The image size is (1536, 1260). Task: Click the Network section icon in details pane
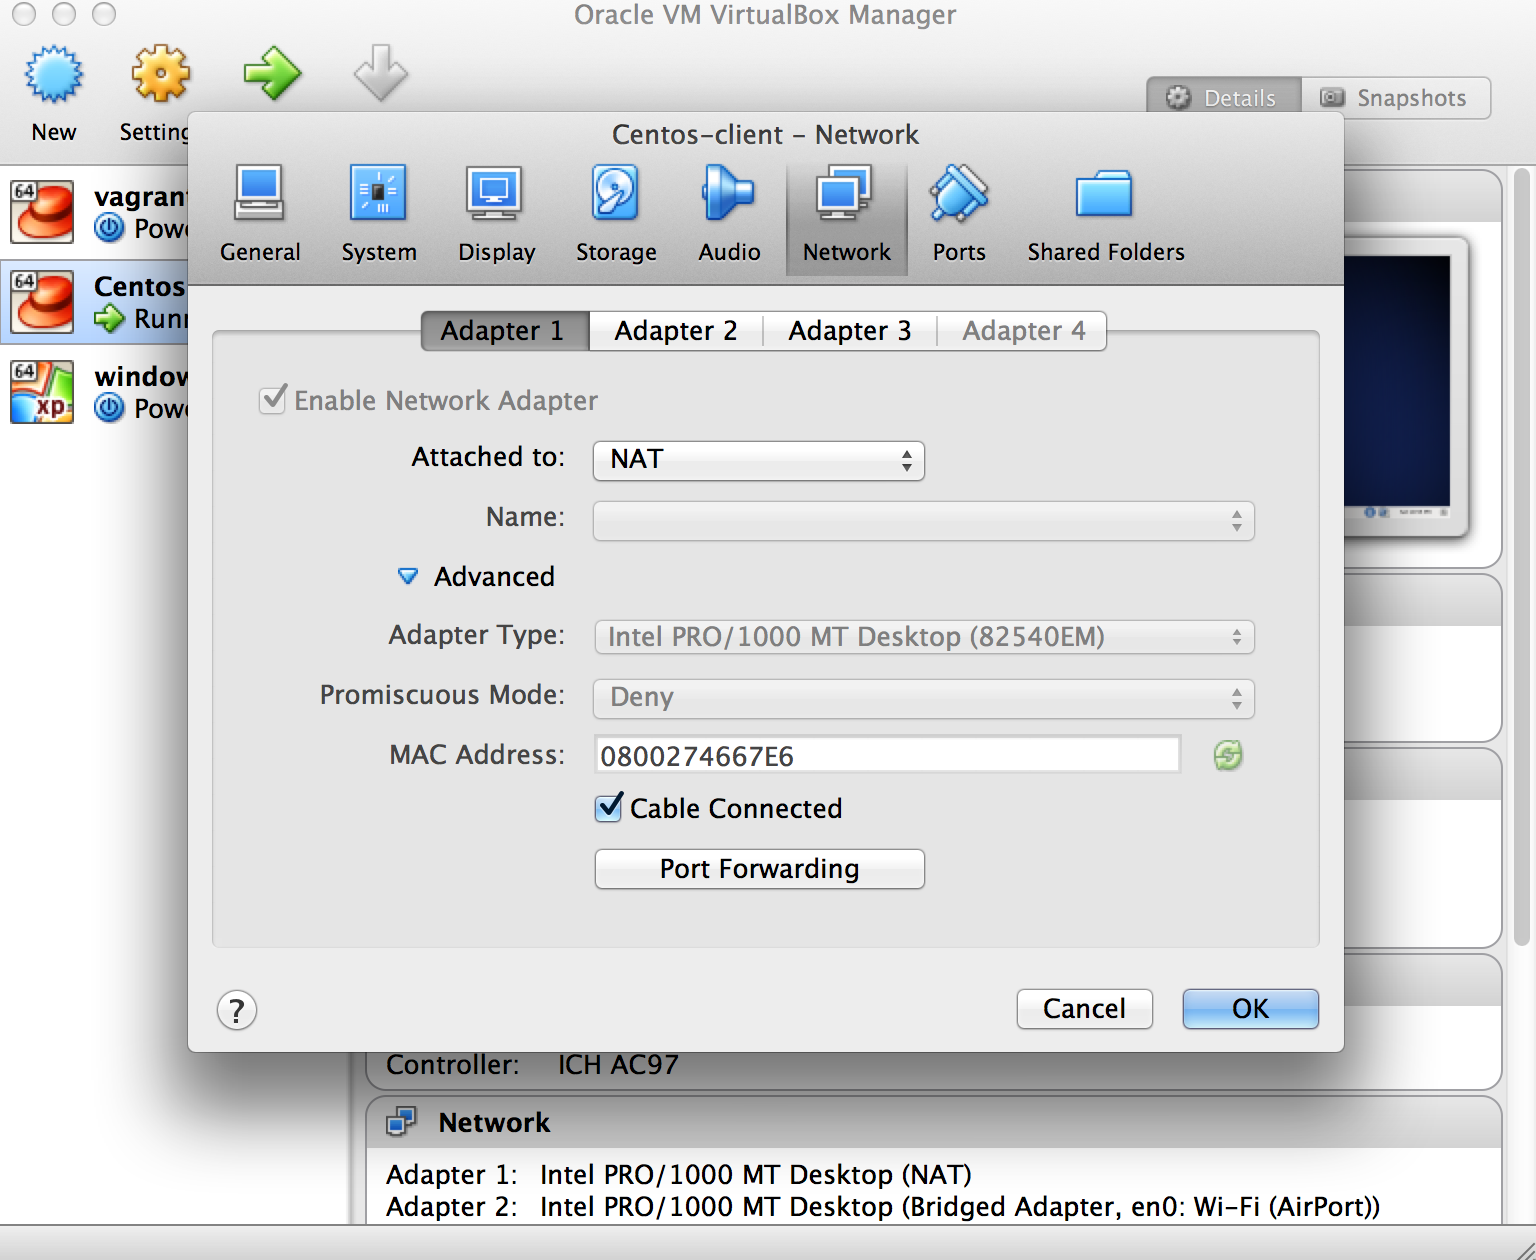(x=402, y=1122)
